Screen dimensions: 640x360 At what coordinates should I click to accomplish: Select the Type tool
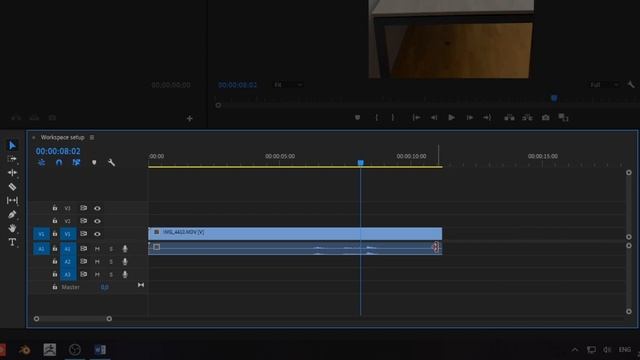click(x=12, y=242)
